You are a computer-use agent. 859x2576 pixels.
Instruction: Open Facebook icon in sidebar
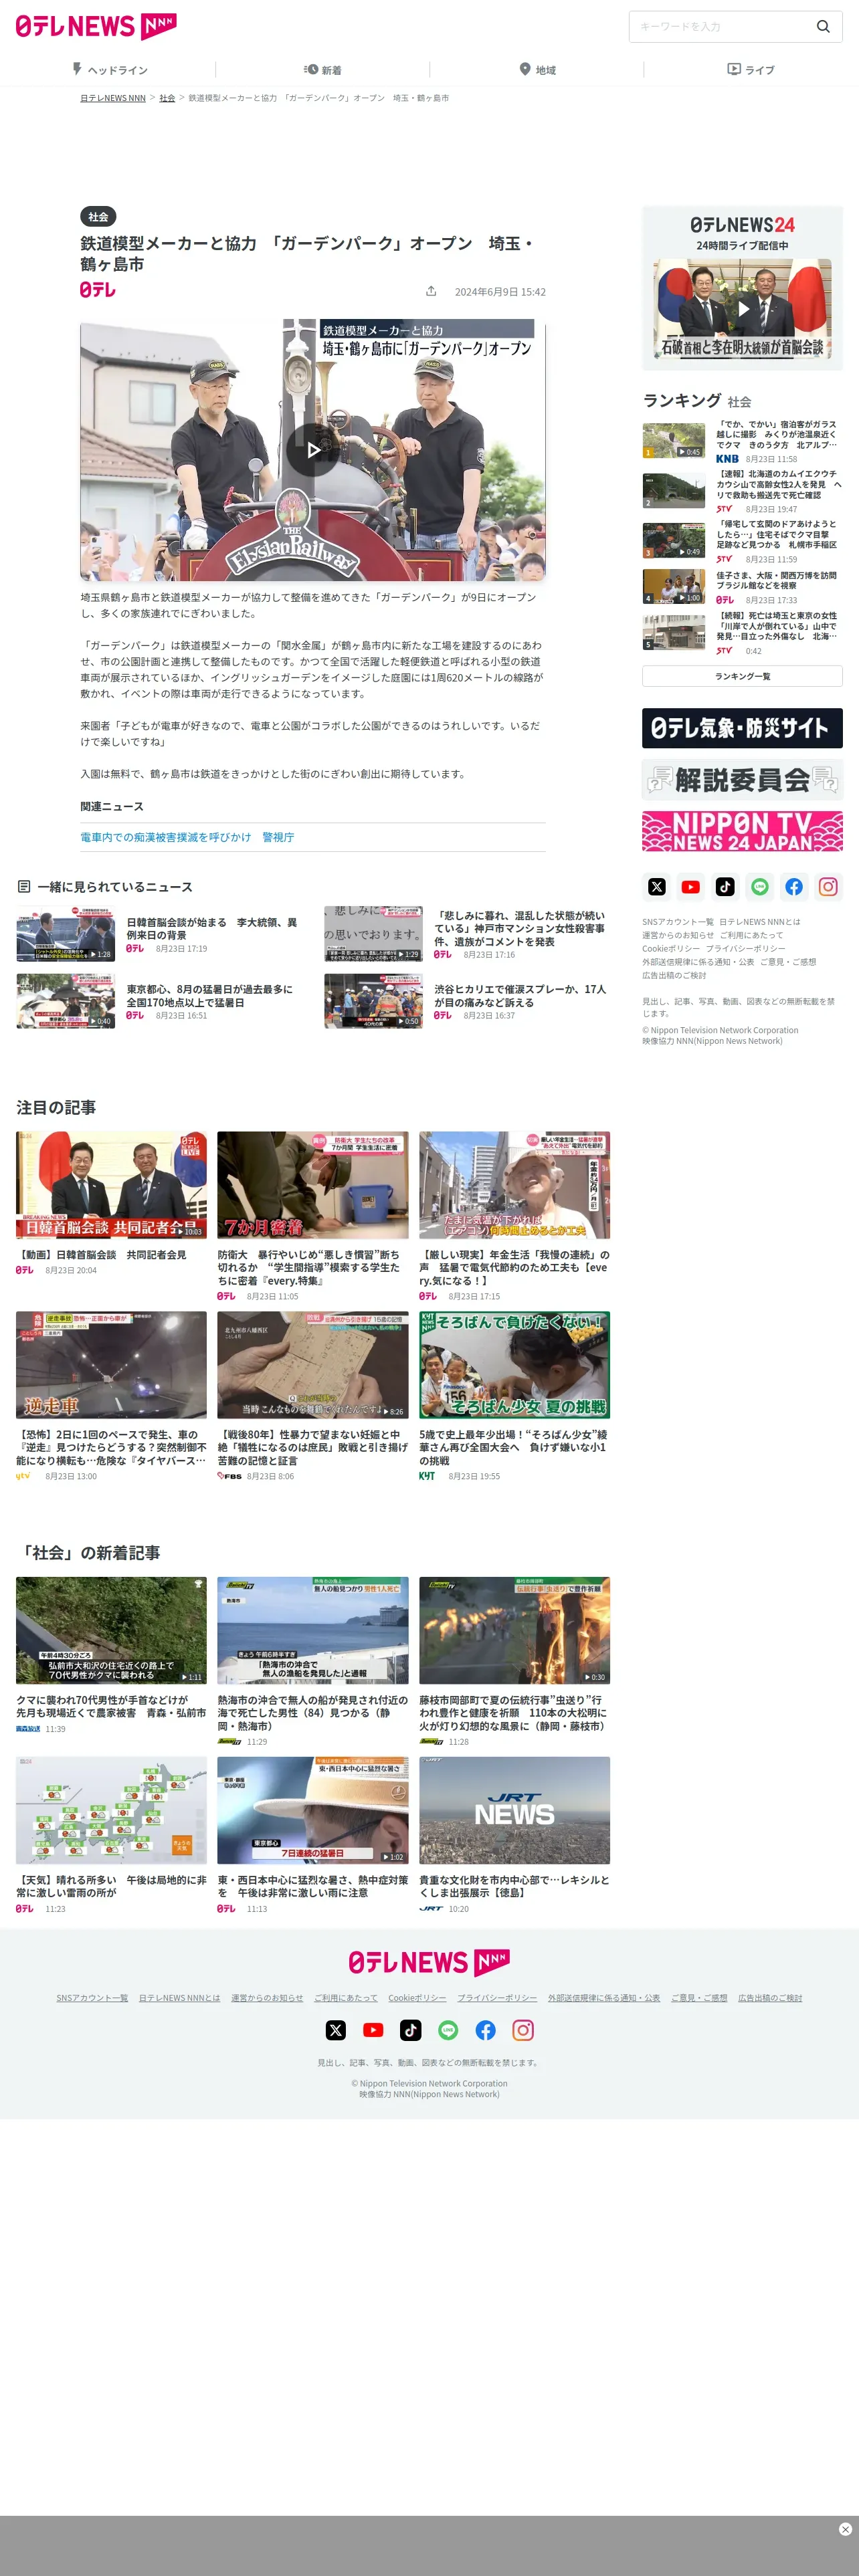tap(794, 886)
